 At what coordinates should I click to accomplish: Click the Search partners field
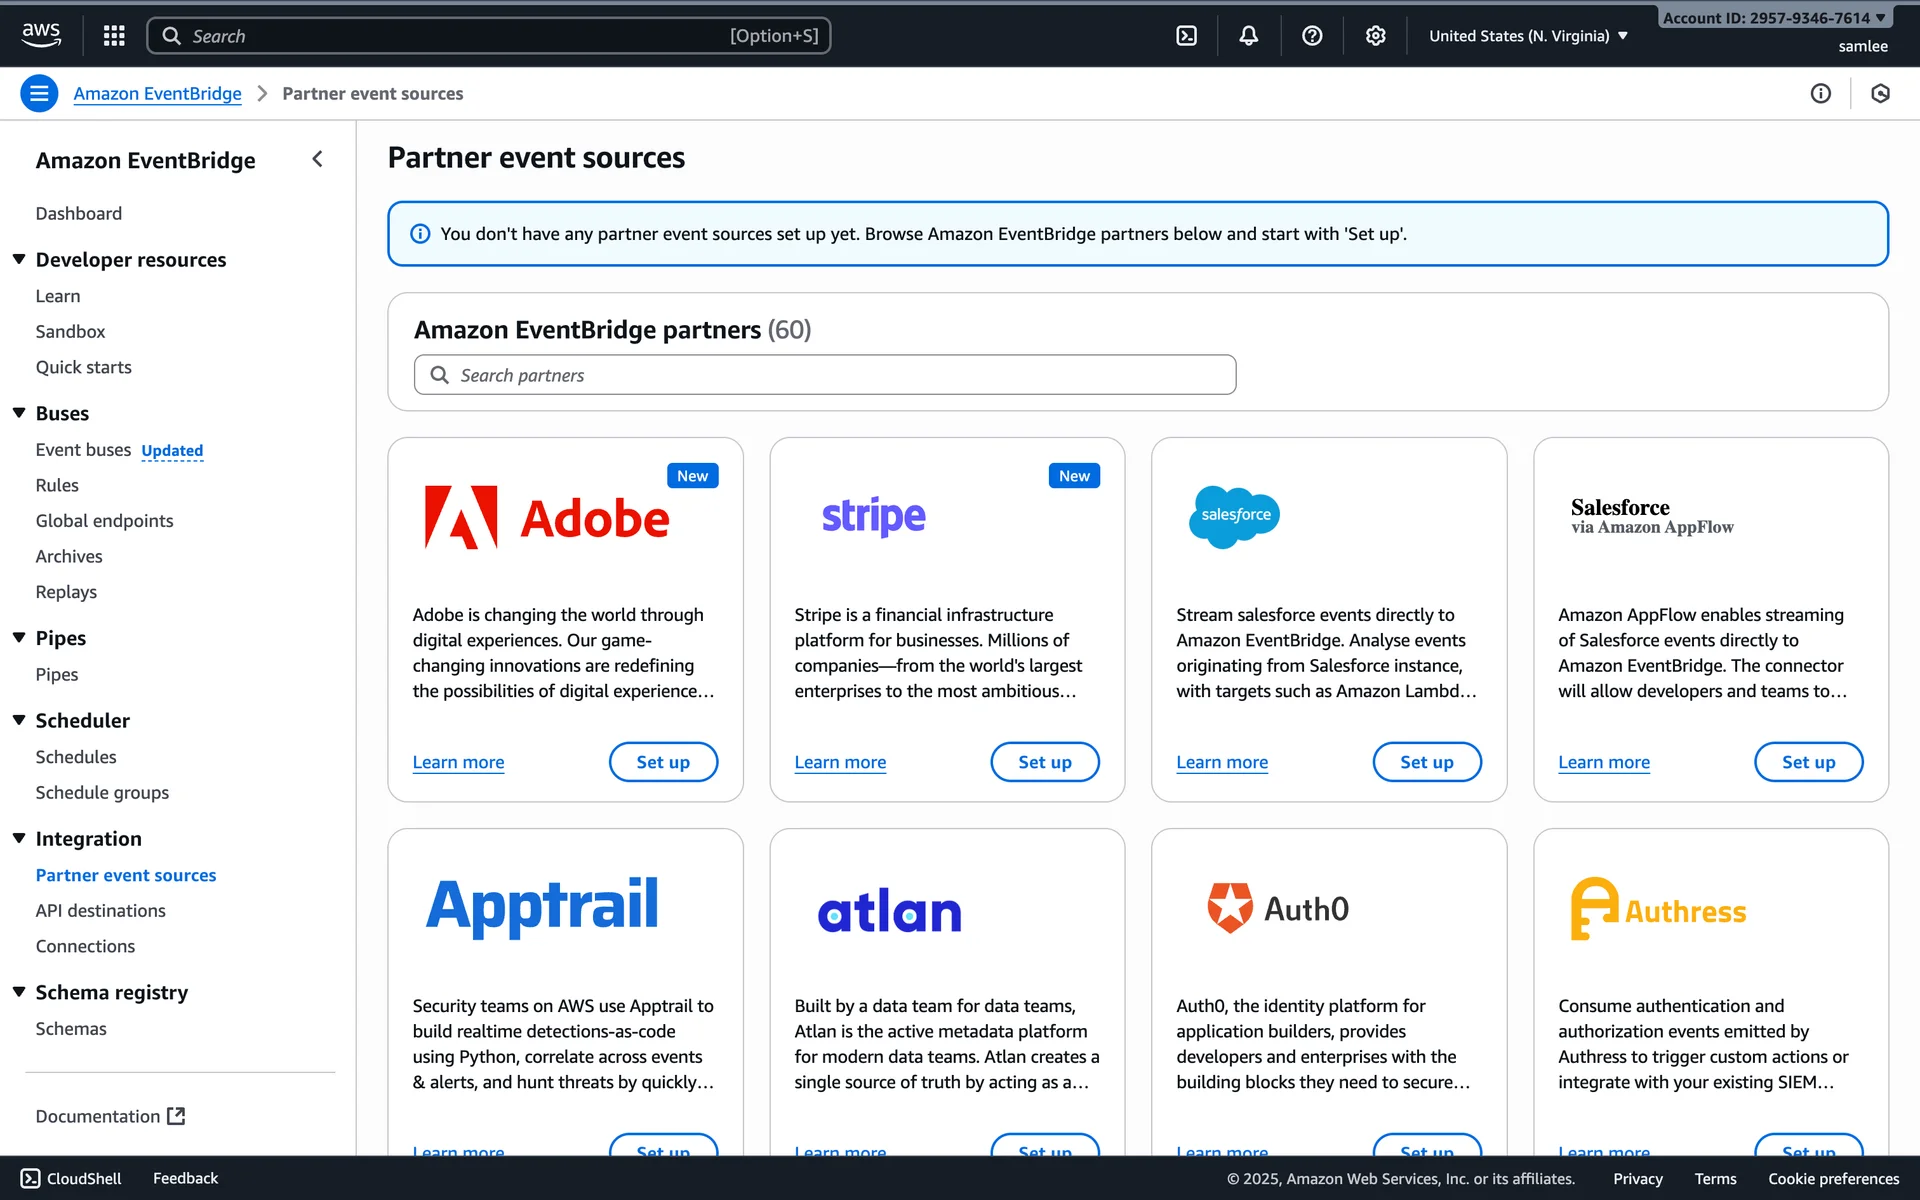click(825, 375)
